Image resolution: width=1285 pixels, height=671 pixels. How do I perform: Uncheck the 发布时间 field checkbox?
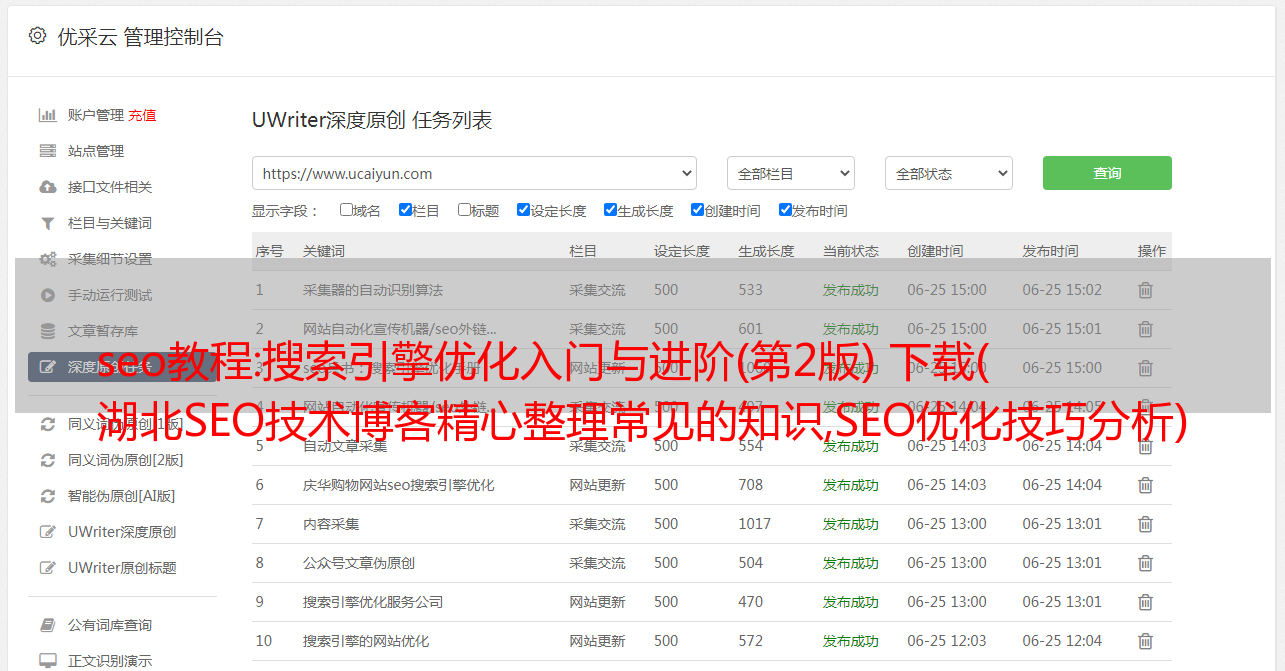784,210
